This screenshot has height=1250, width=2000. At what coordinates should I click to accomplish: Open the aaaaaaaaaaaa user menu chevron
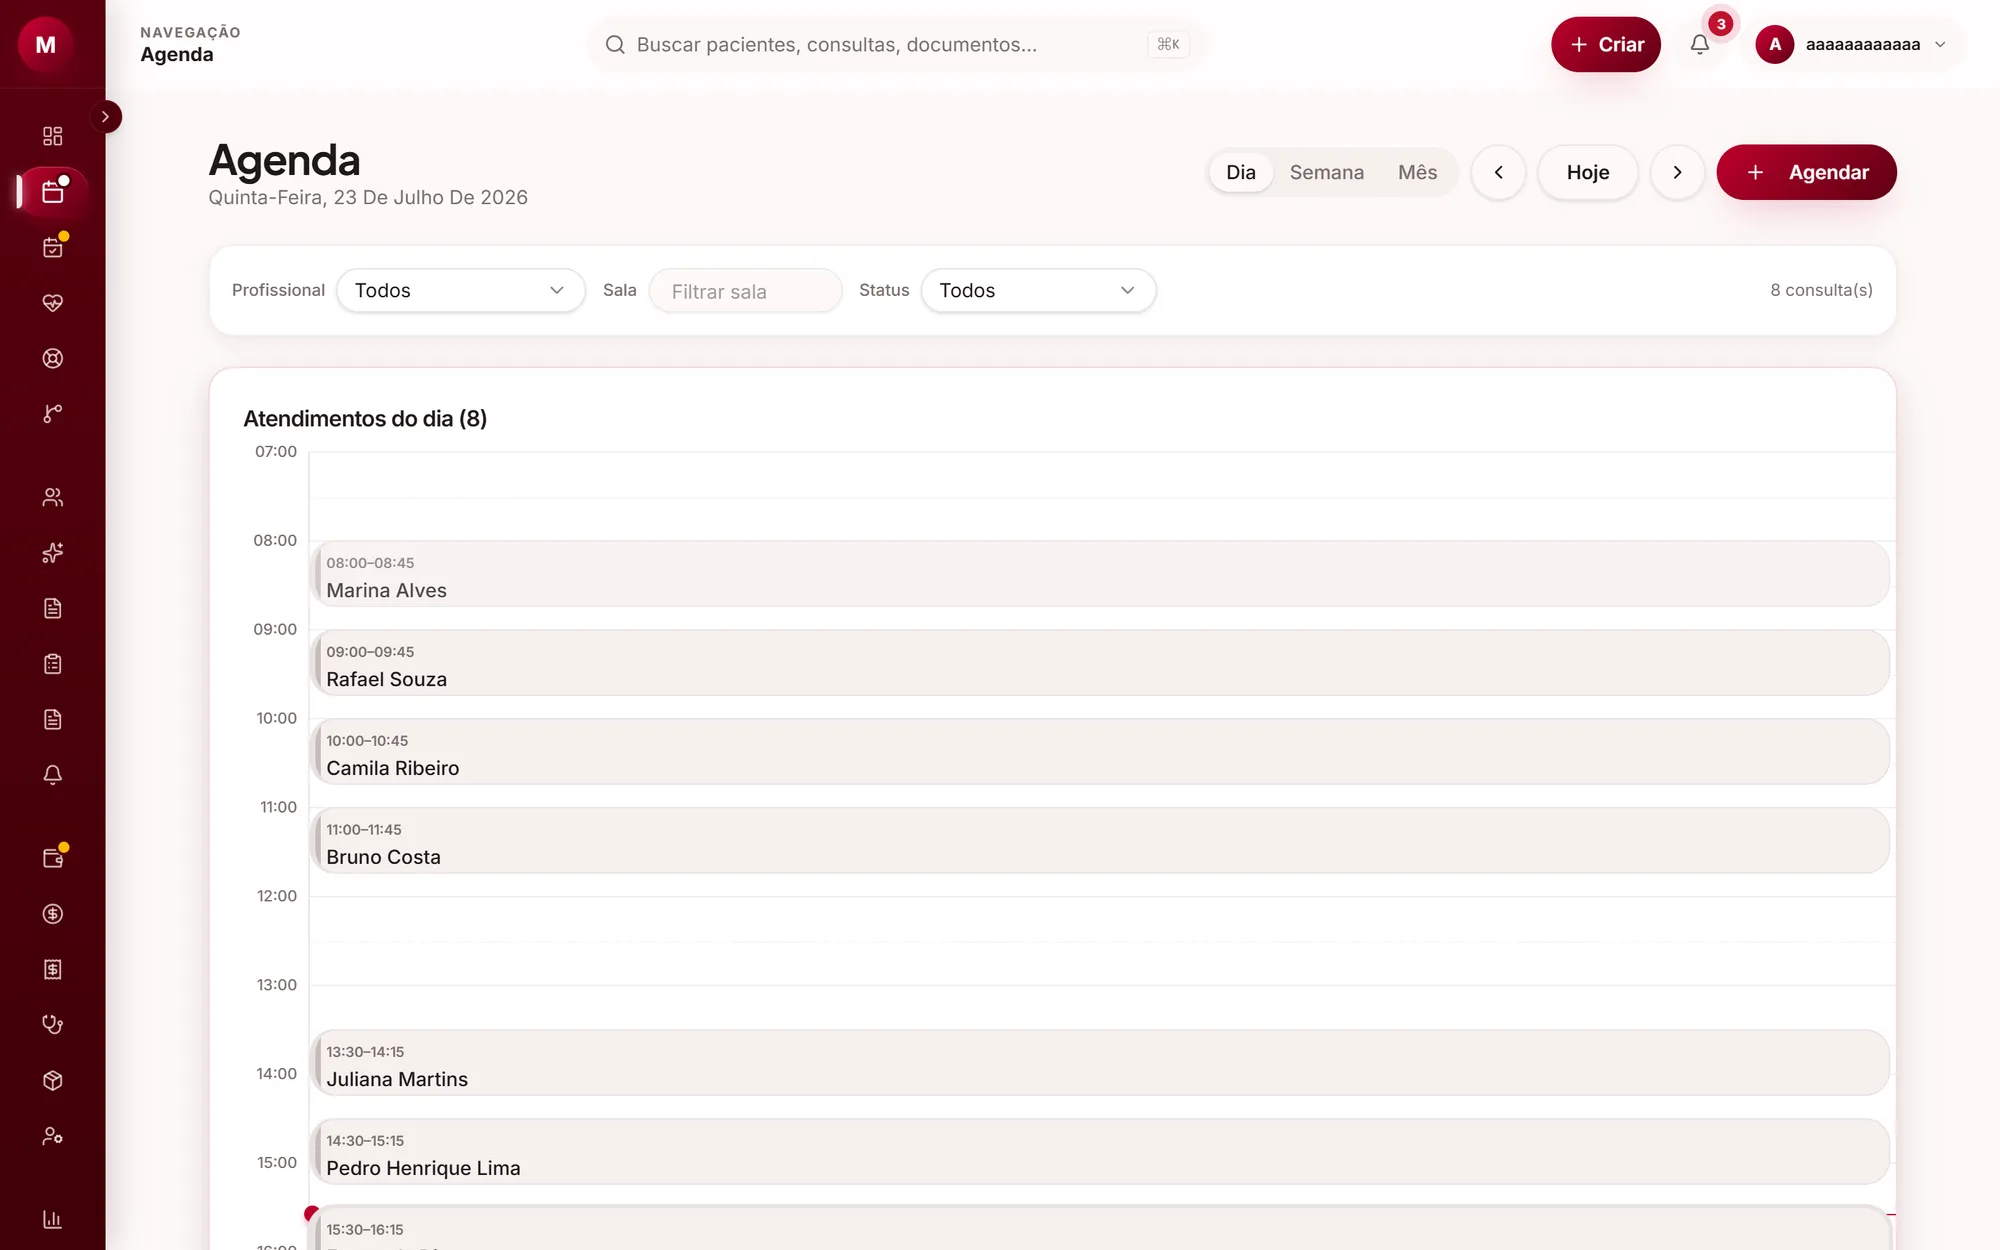tap(1940, 44)
